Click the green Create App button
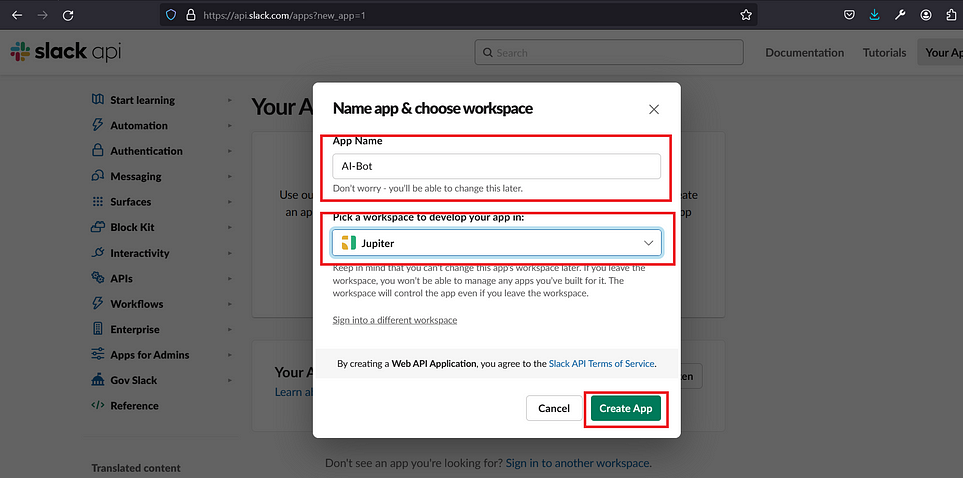Screen dimensions: 963x478 [x=626, y=408]
